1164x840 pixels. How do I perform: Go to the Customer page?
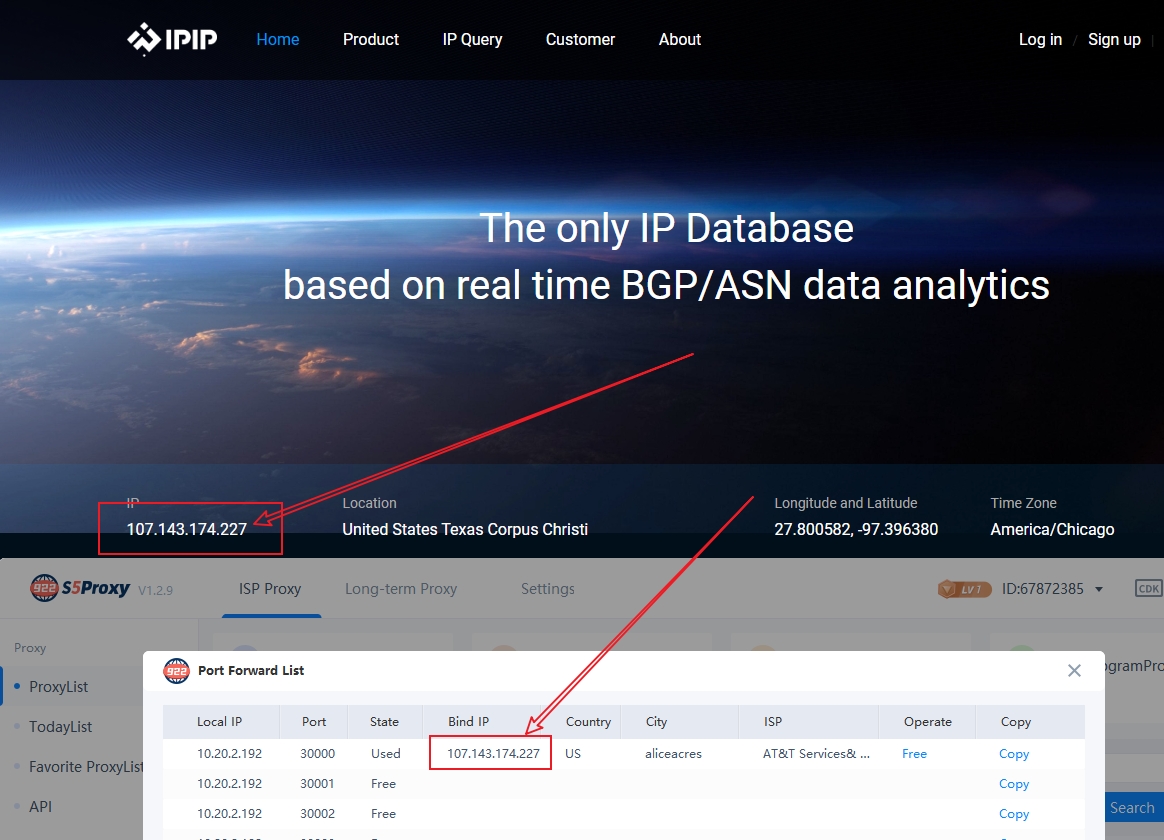(x=580, y=40)
